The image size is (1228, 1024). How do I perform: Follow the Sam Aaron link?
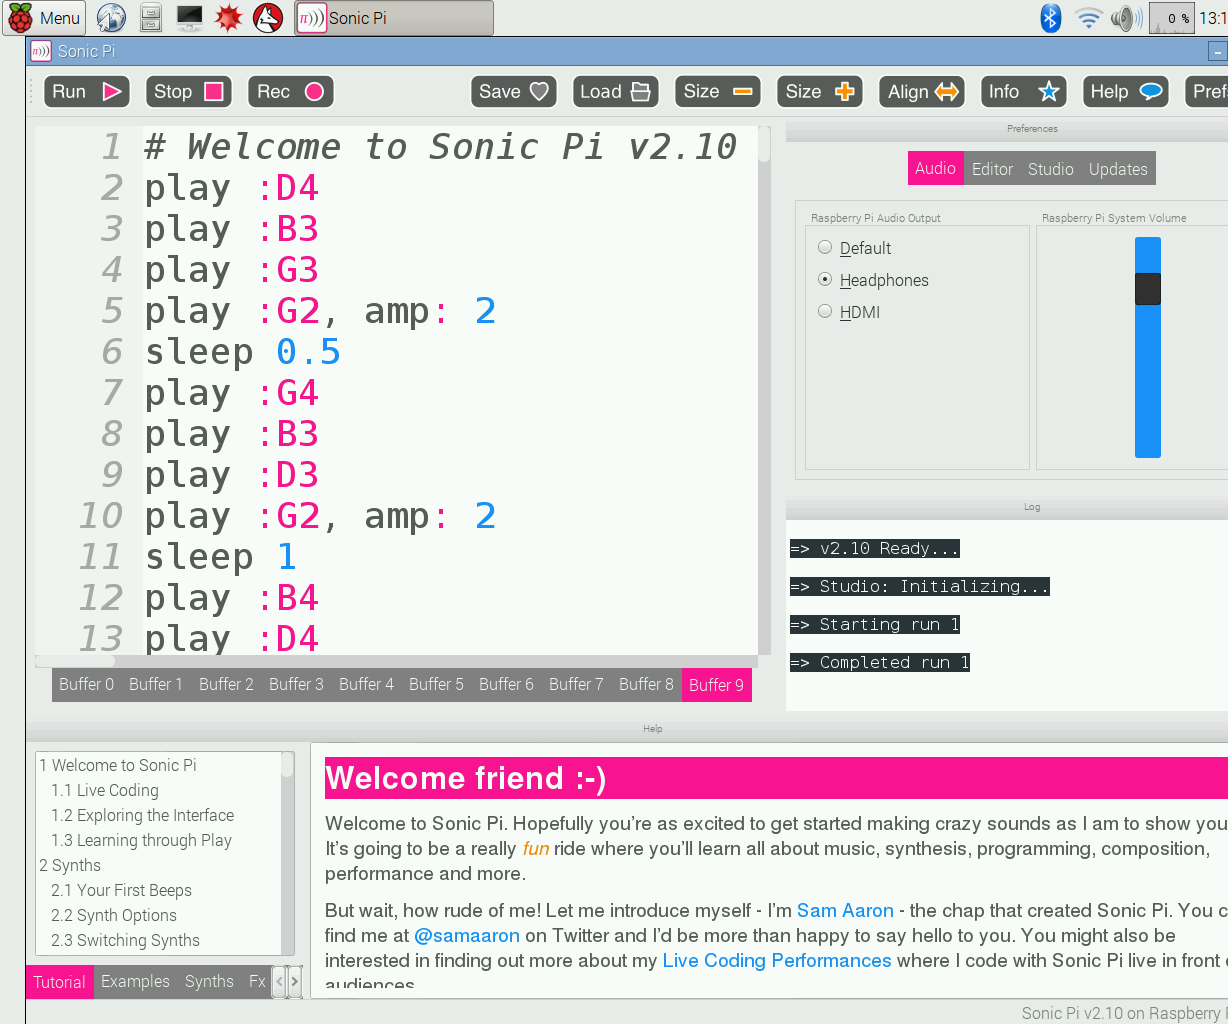[845, 910]
